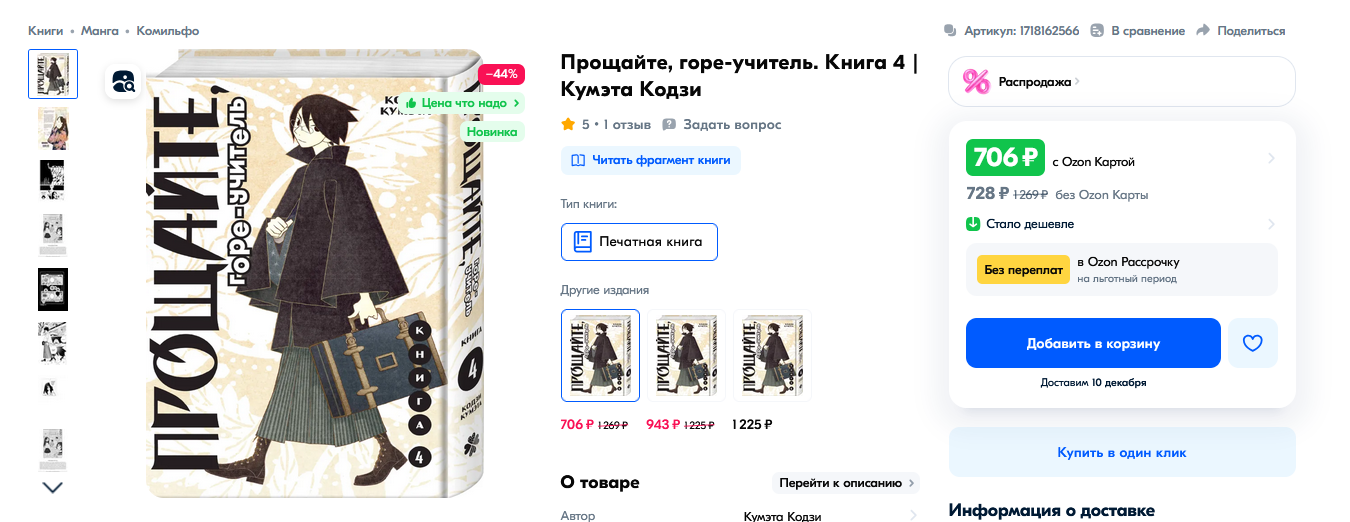The width and height of the screenshot is (1350, 522).
Task: Click the green Стало дешевле price-drop icon
Action: click(973, 224)
